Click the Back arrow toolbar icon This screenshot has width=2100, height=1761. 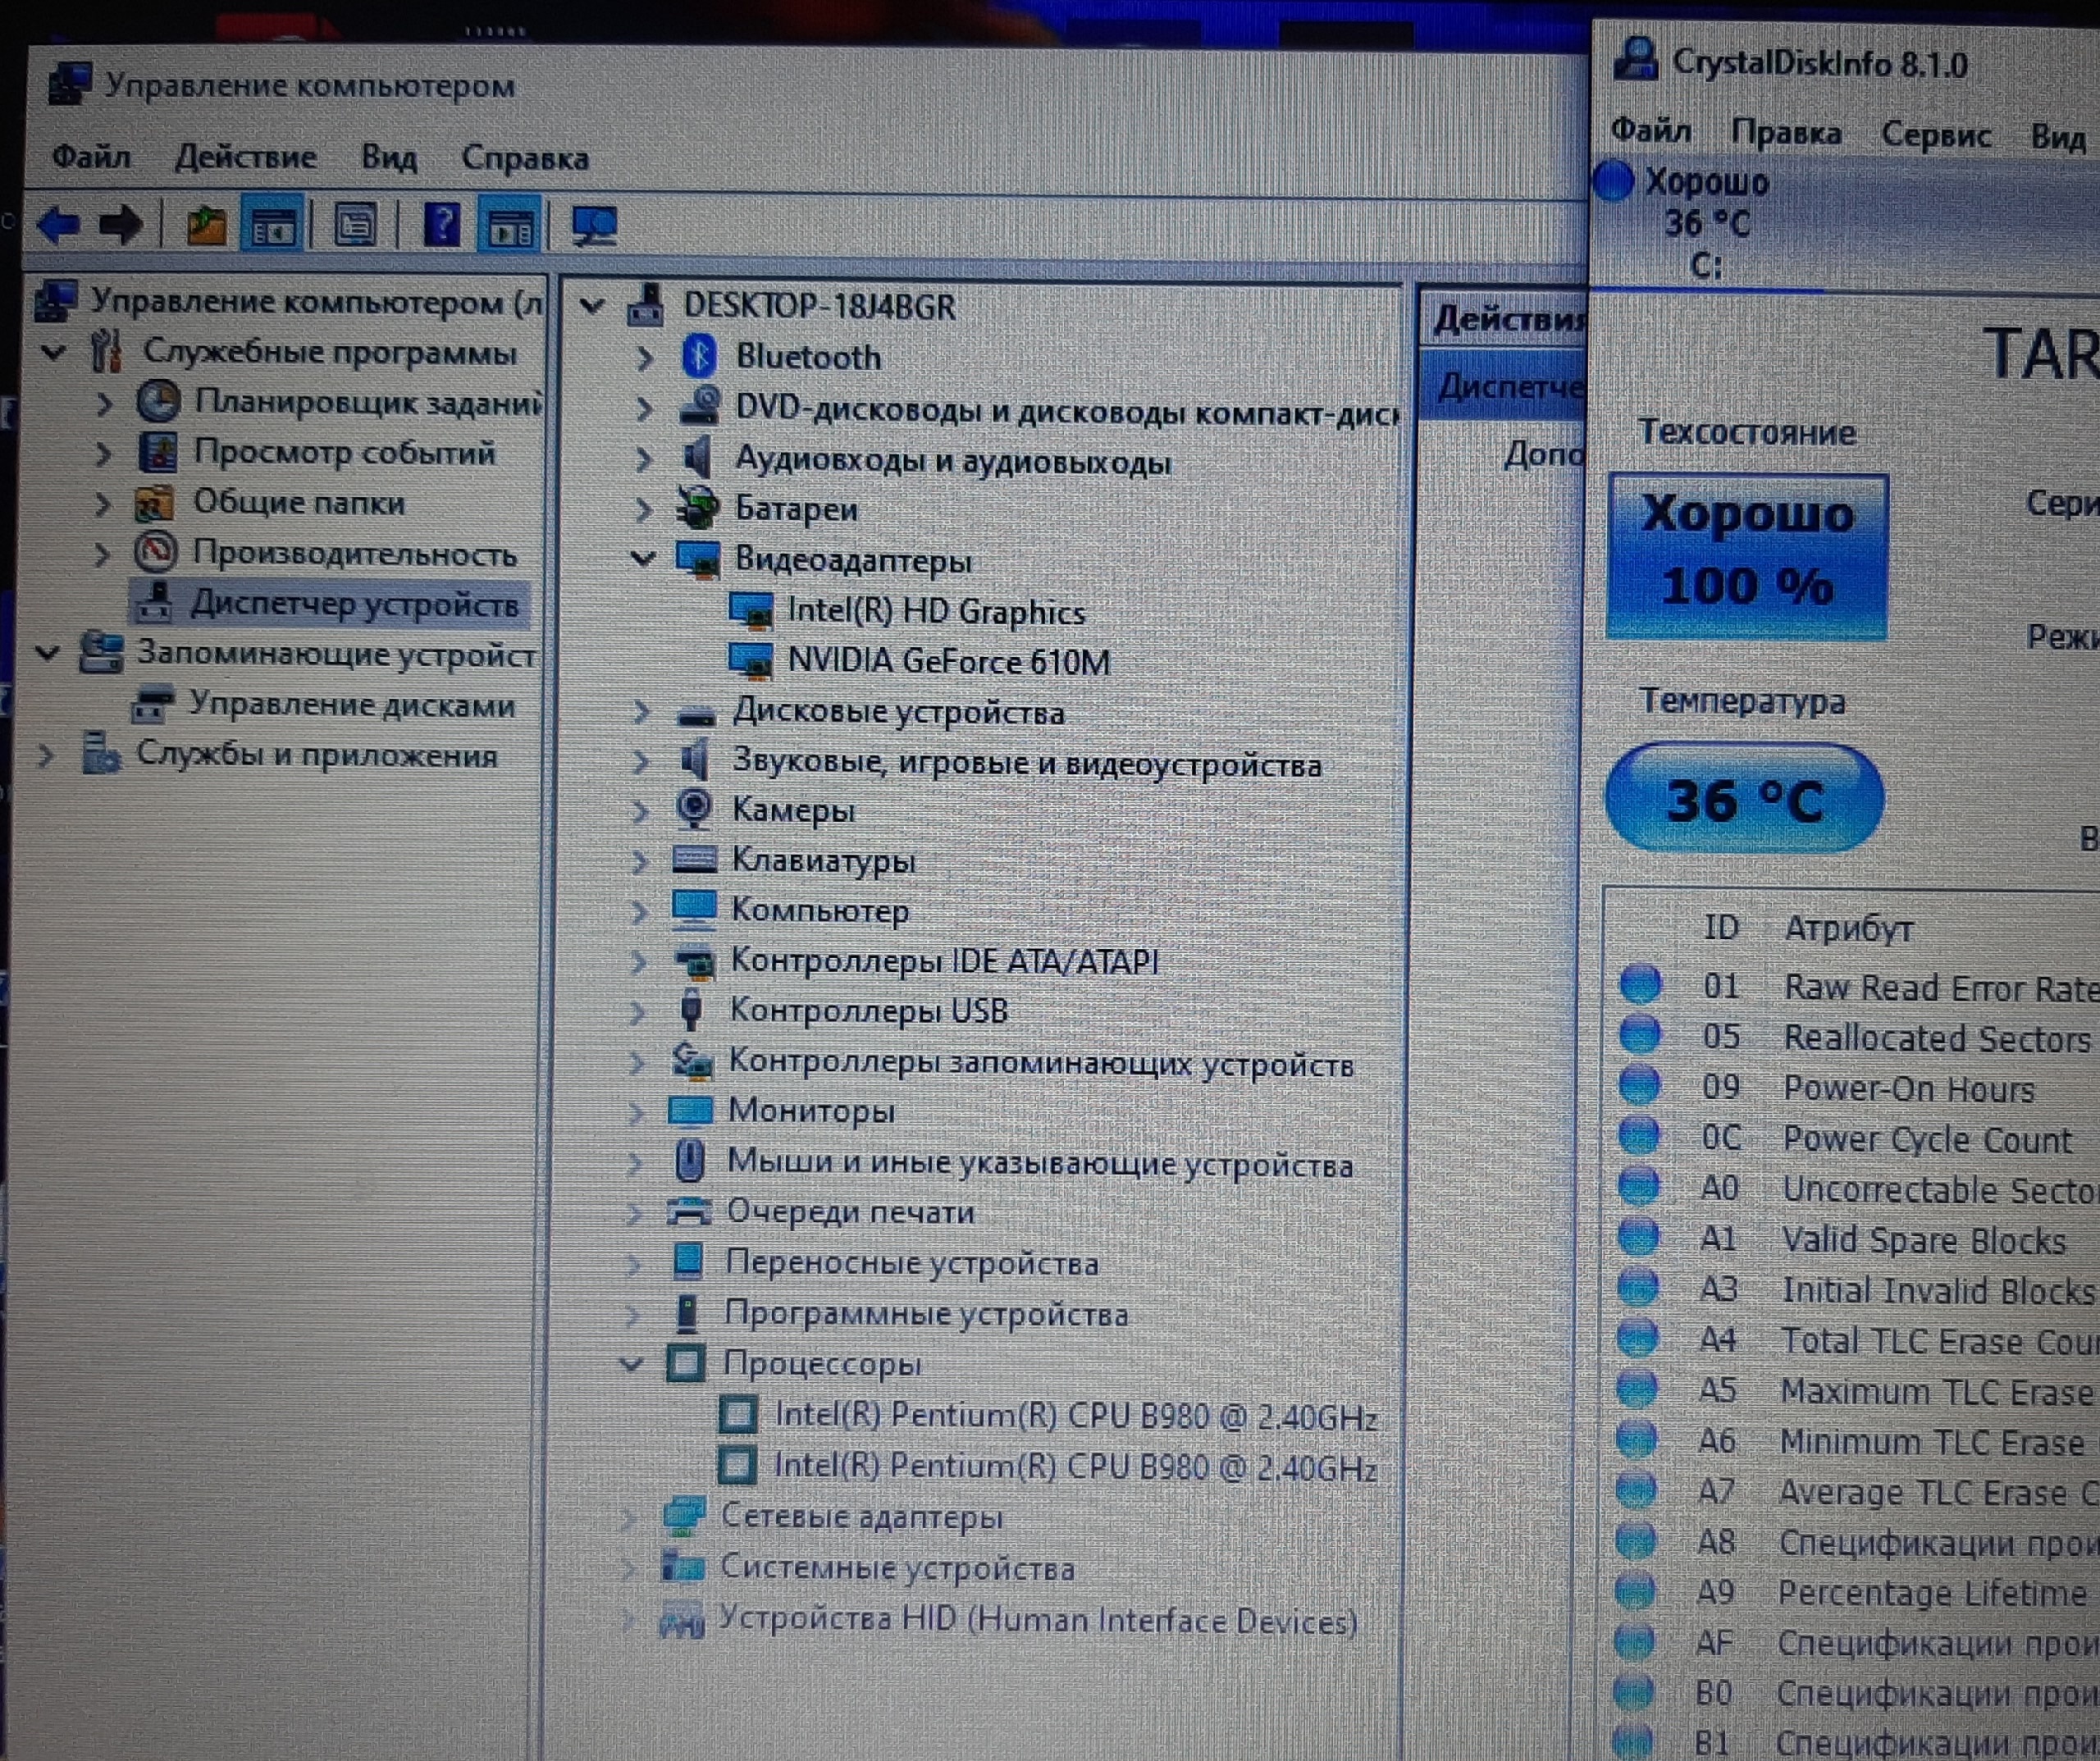[x=58, y=224]
